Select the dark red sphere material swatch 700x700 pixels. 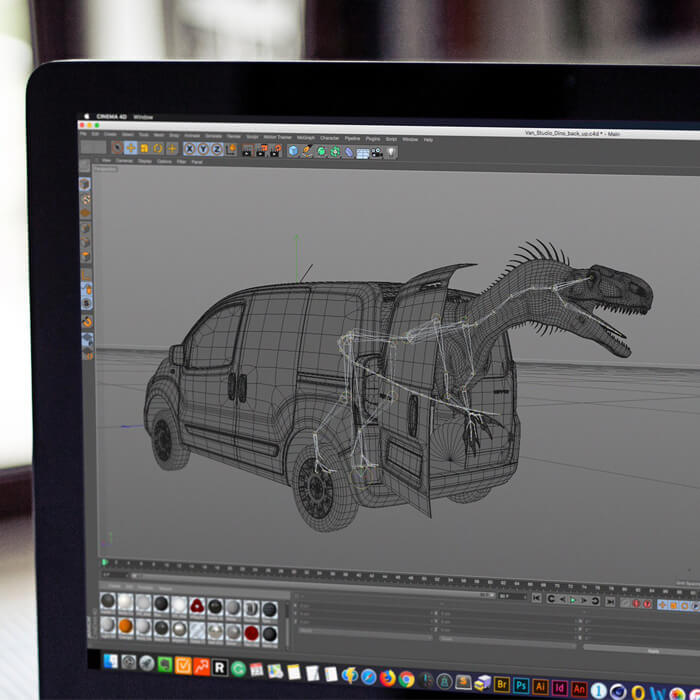[x=251, y=633]
